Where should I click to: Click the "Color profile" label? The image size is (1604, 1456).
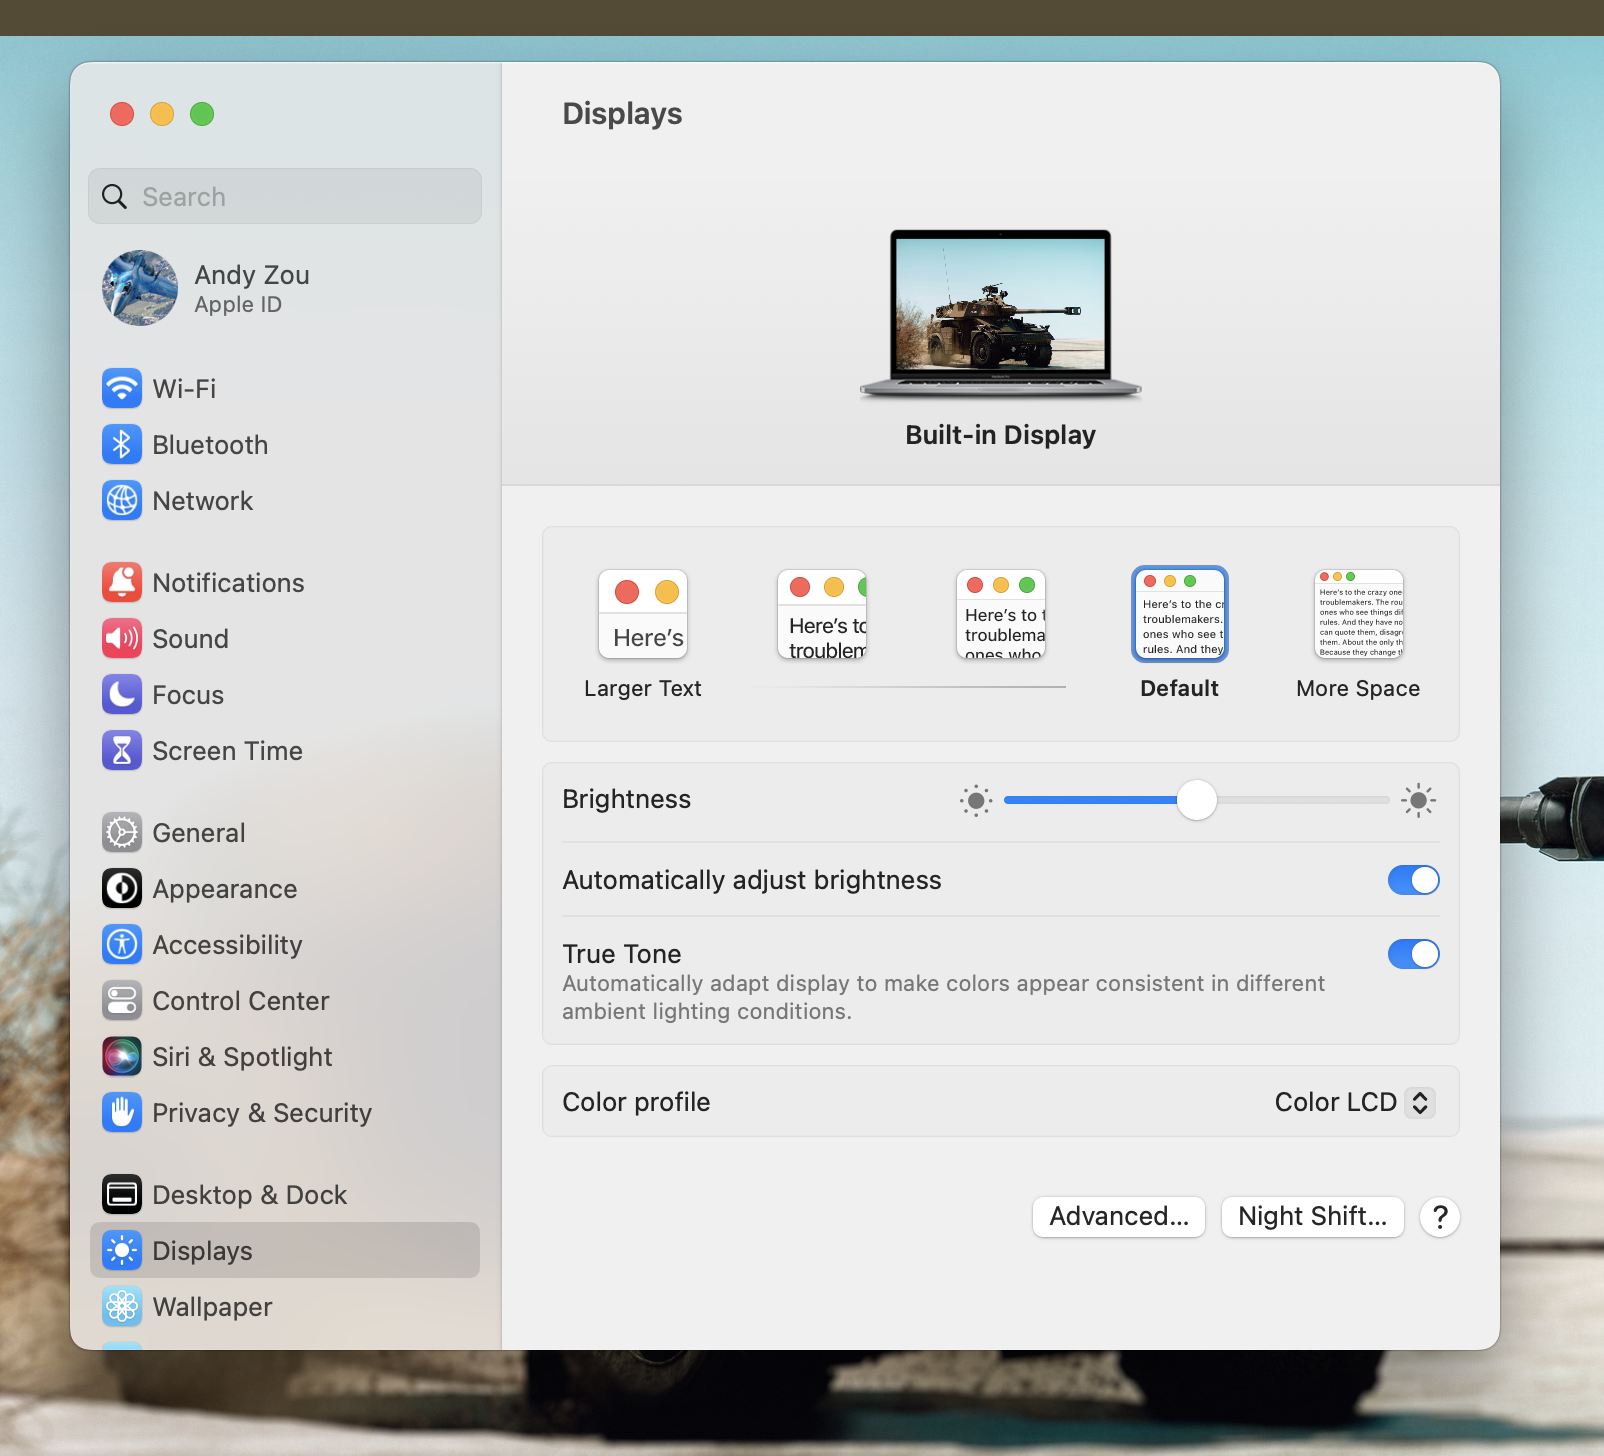(x=636, y=1102)
